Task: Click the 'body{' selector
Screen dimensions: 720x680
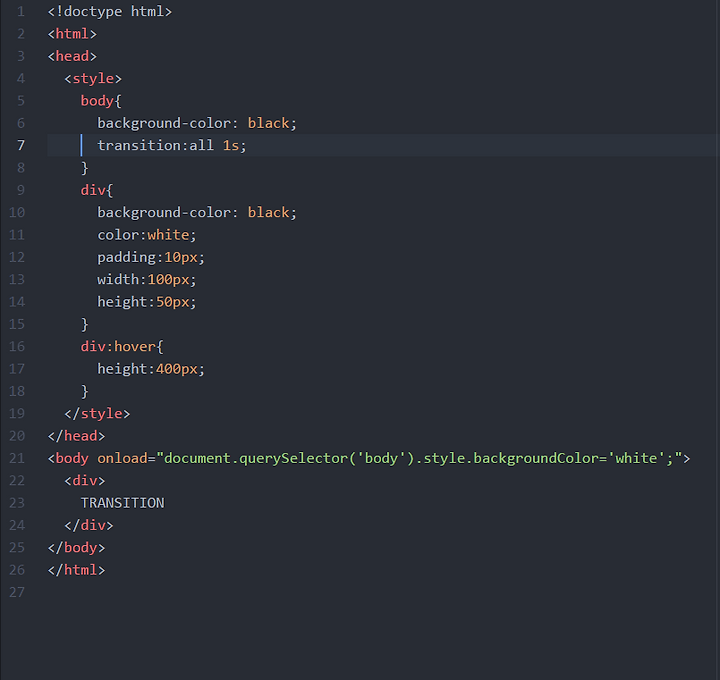Action: pos(101,101)
